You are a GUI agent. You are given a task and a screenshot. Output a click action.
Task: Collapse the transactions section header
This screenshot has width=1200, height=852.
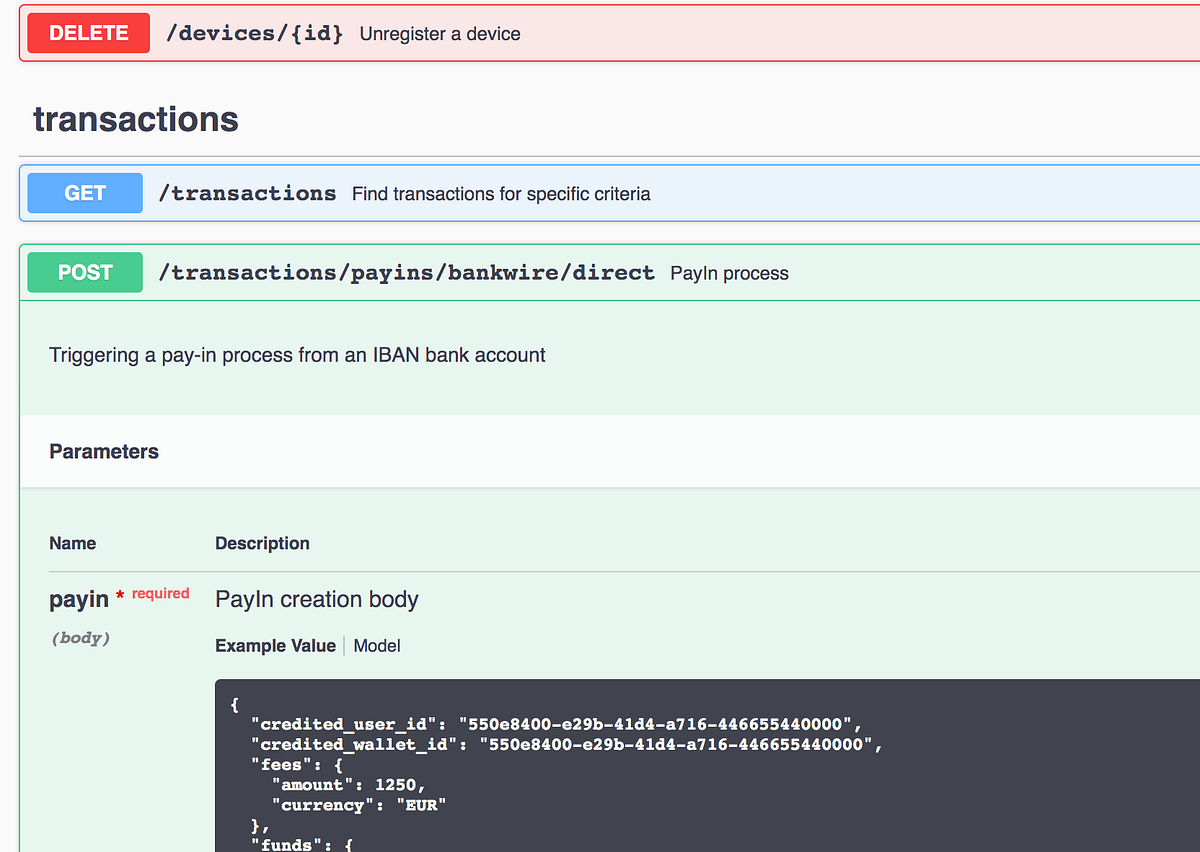pos(136,118)
